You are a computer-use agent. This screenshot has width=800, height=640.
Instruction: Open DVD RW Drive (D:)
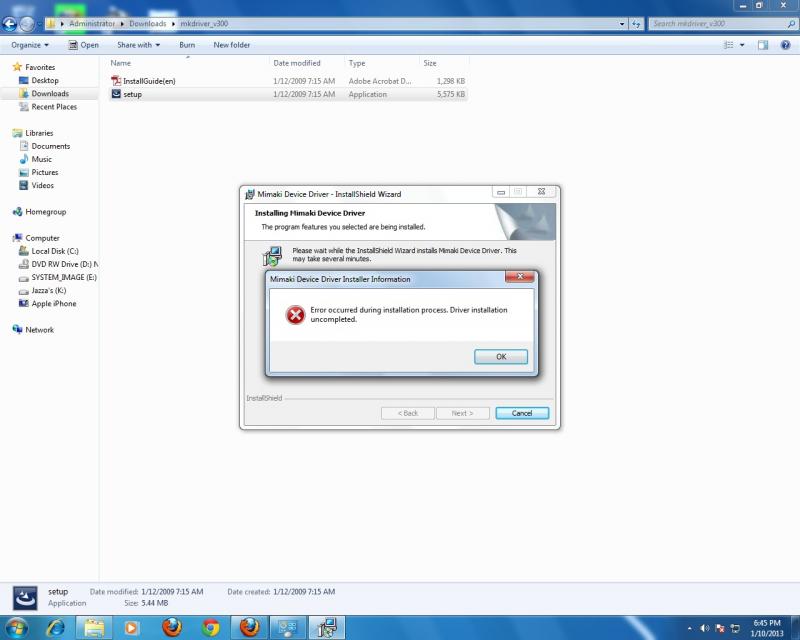59,264
